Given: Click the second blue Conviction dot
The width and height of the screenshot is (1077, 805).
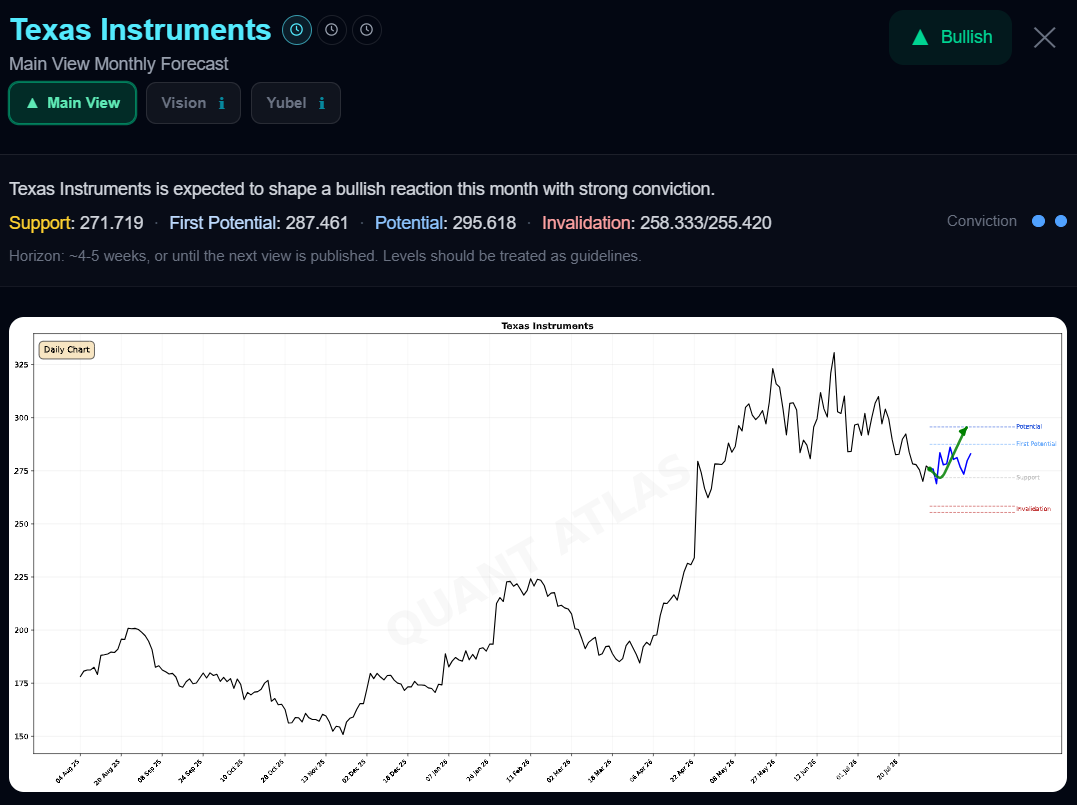Looking at the screenshot, I should tap(1061, 221).
